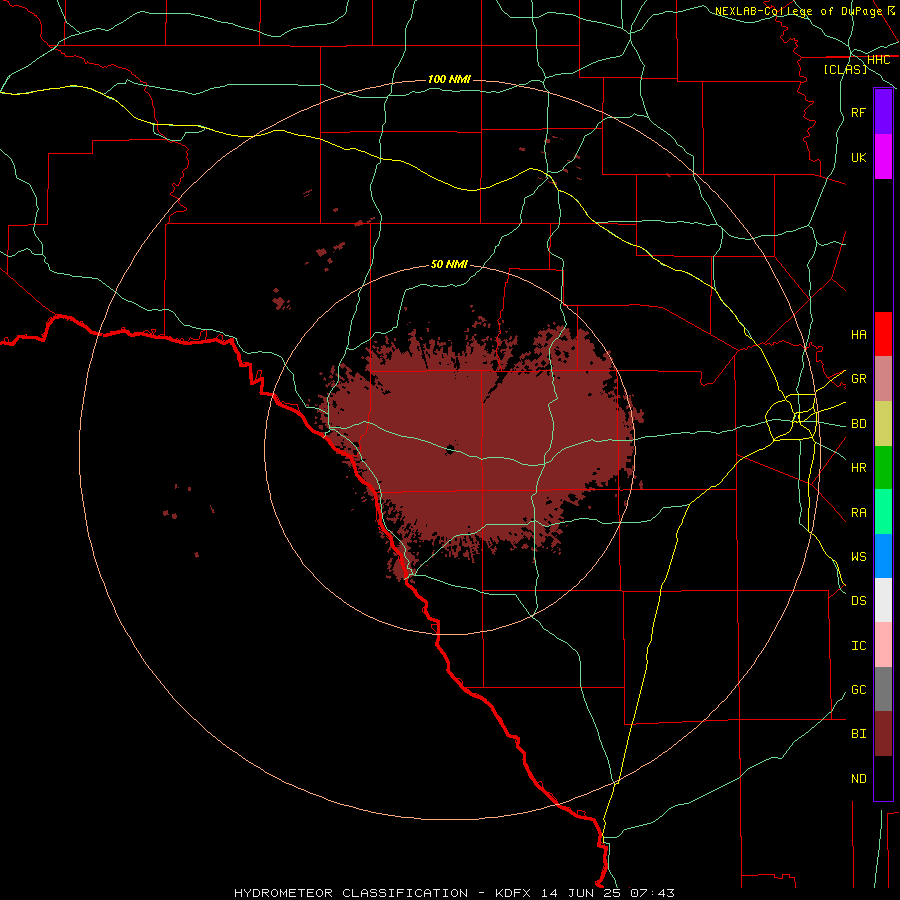
Task: Select the WS blue legend swatch
Action: (x=883, y=556)
